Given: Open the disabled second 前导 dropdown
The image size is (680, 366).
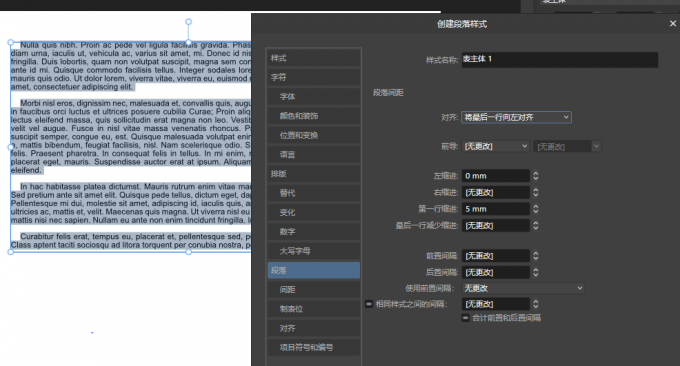Looking at the screenshot, I should pyautogui.click(x=567, y=147).
